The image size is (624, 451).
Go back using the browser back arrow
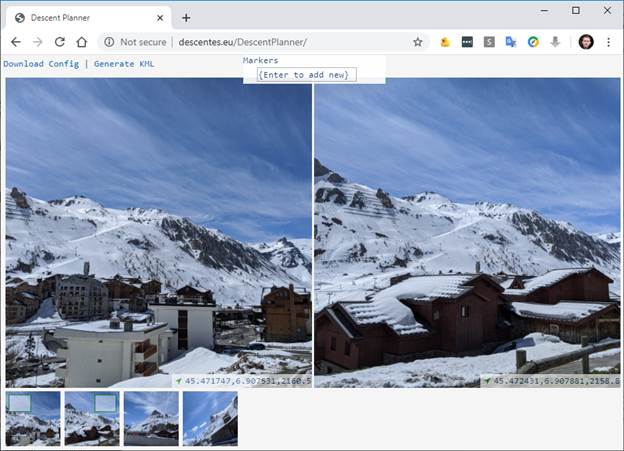[x=16, y=42]
